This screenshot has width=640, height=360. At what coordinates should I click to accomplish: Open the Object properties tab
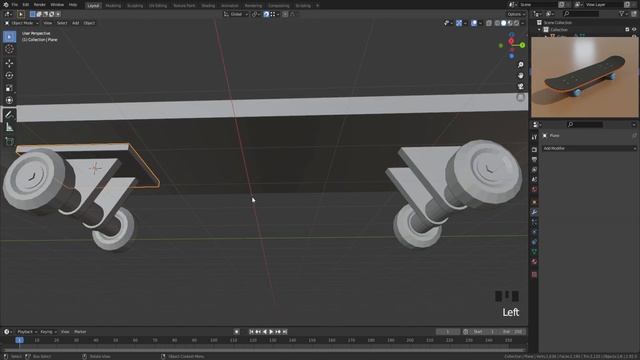click(x=534, y=202)
